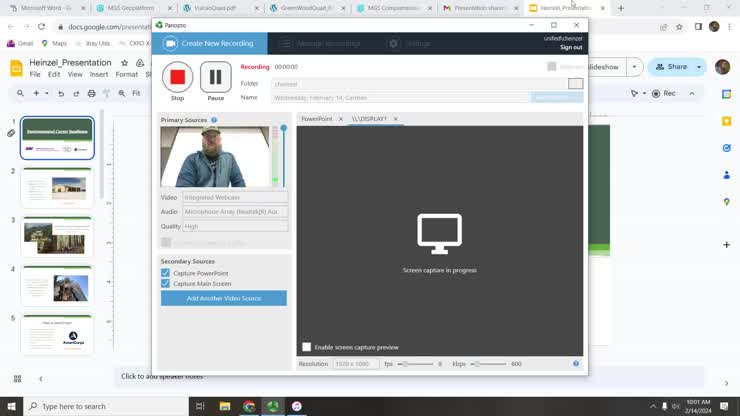Pause the Panopto recording
This screenshot has width=740, height=416.
(215, 77)
